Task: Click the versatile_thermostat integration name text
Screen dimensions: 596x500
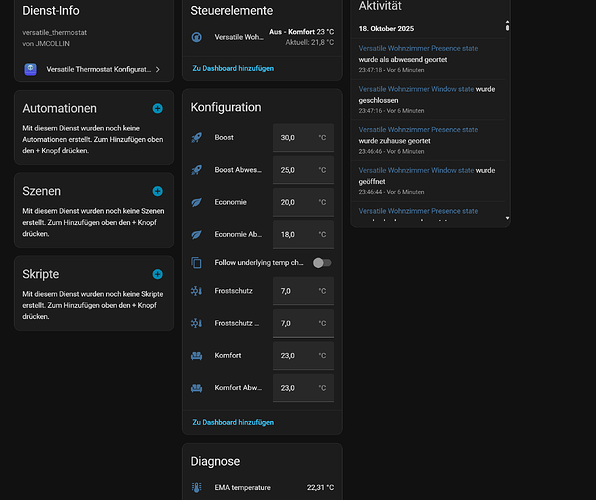Action: [54, 32]
